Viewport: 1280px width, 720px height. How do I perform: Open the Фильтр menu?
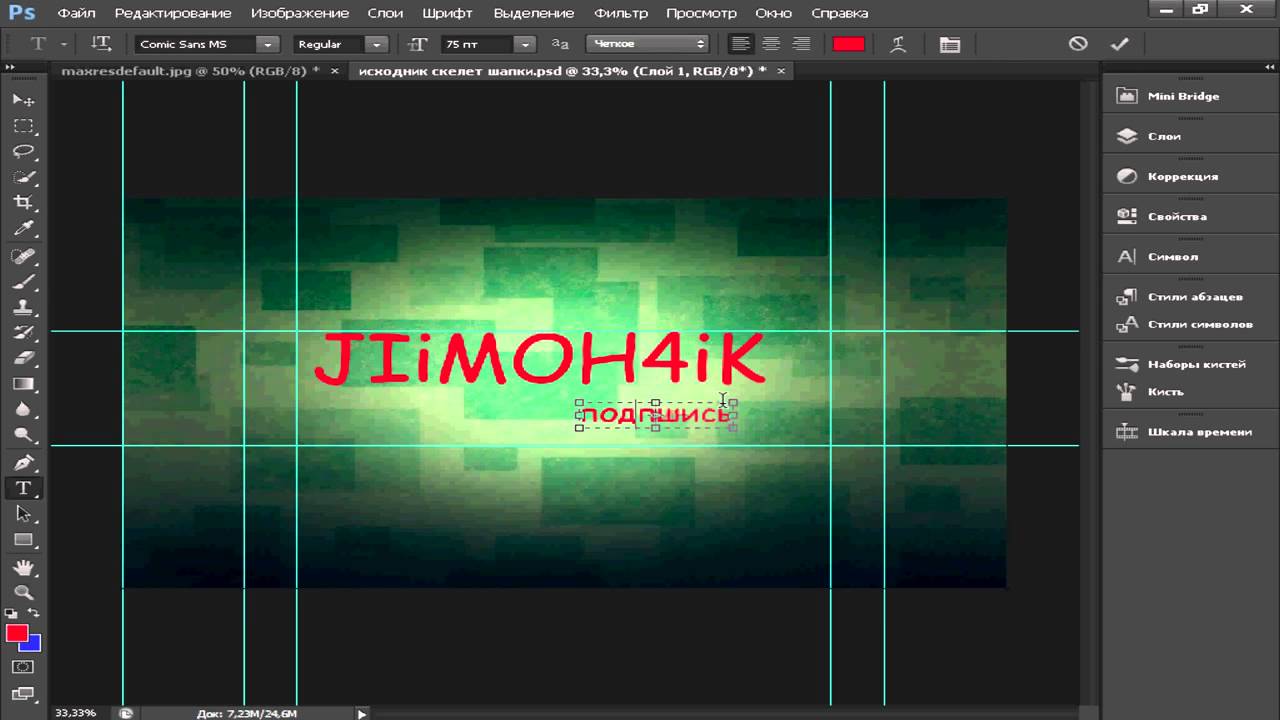[621, 13]
